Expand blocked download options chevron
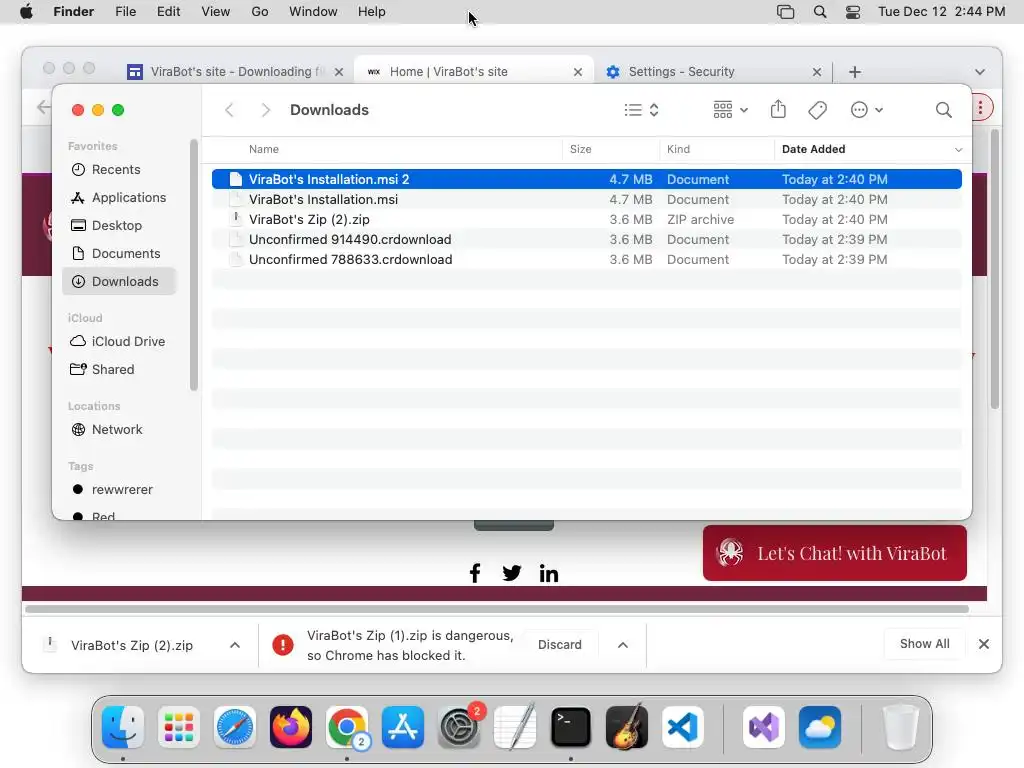1024x768 pixels. coord(623,645)
